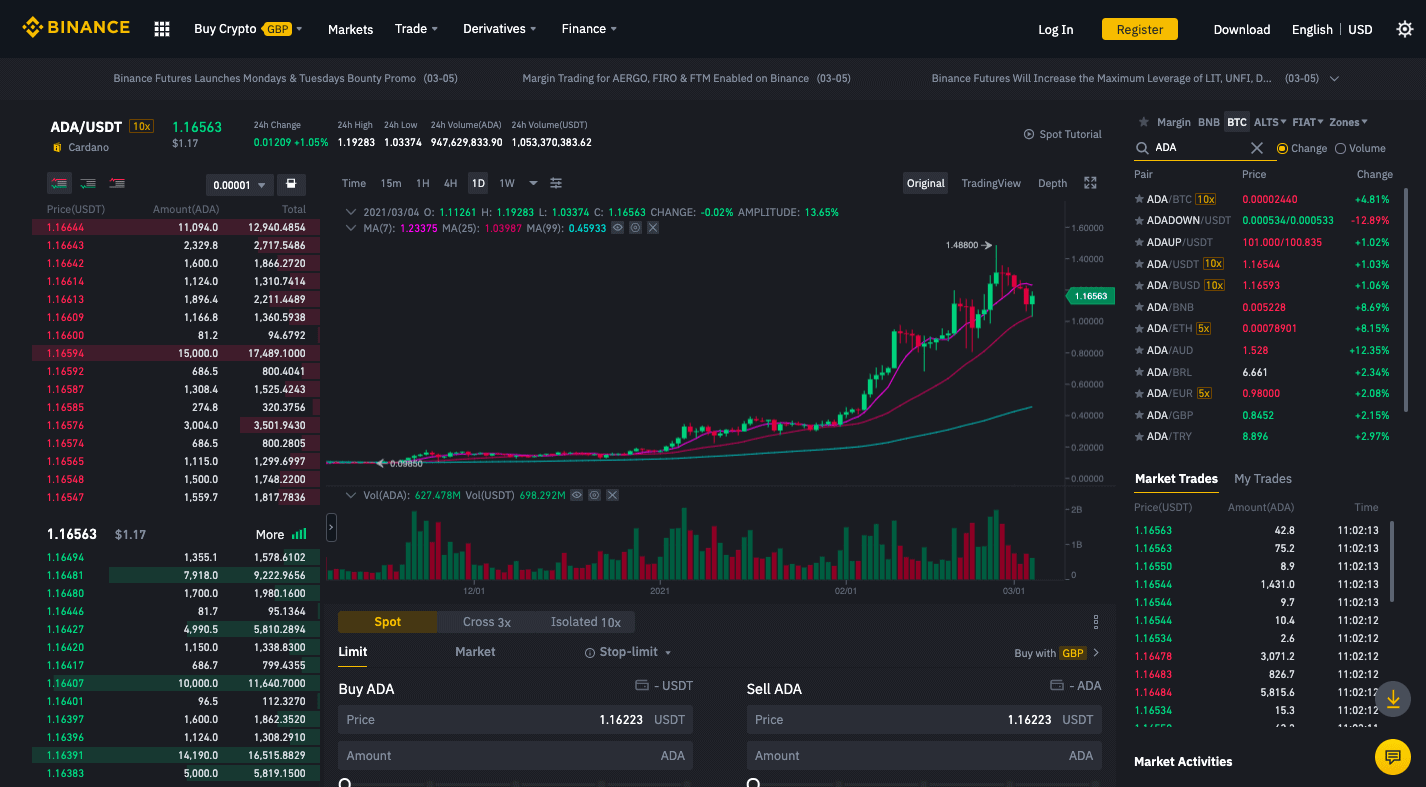
Task: Star the ADADOWN/USDT pair
Action: pyautogui.click(x=1139, y=220)
